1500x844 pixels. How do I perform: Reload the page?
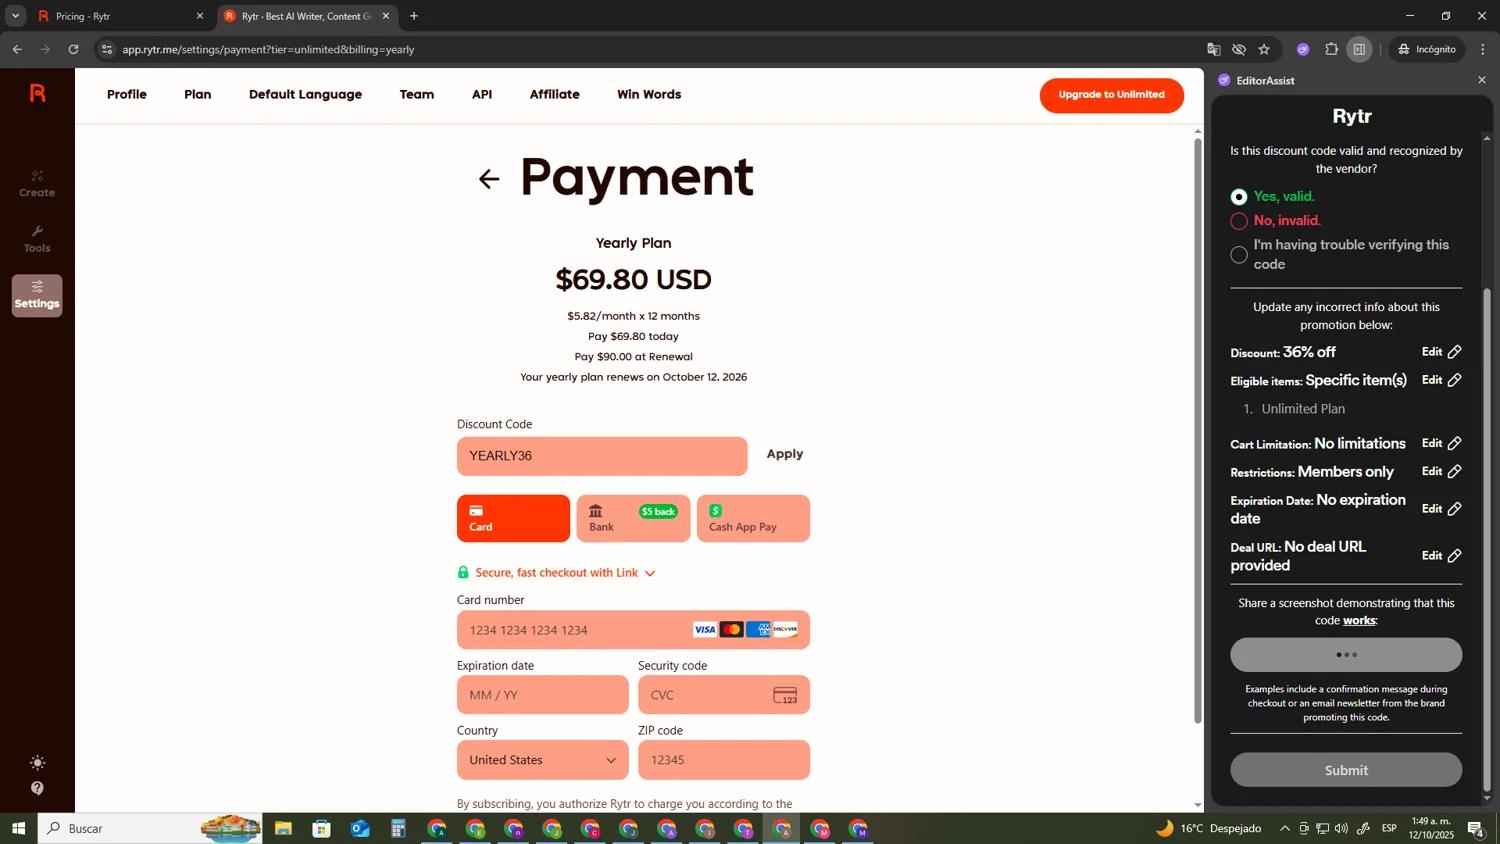(73, 49)
